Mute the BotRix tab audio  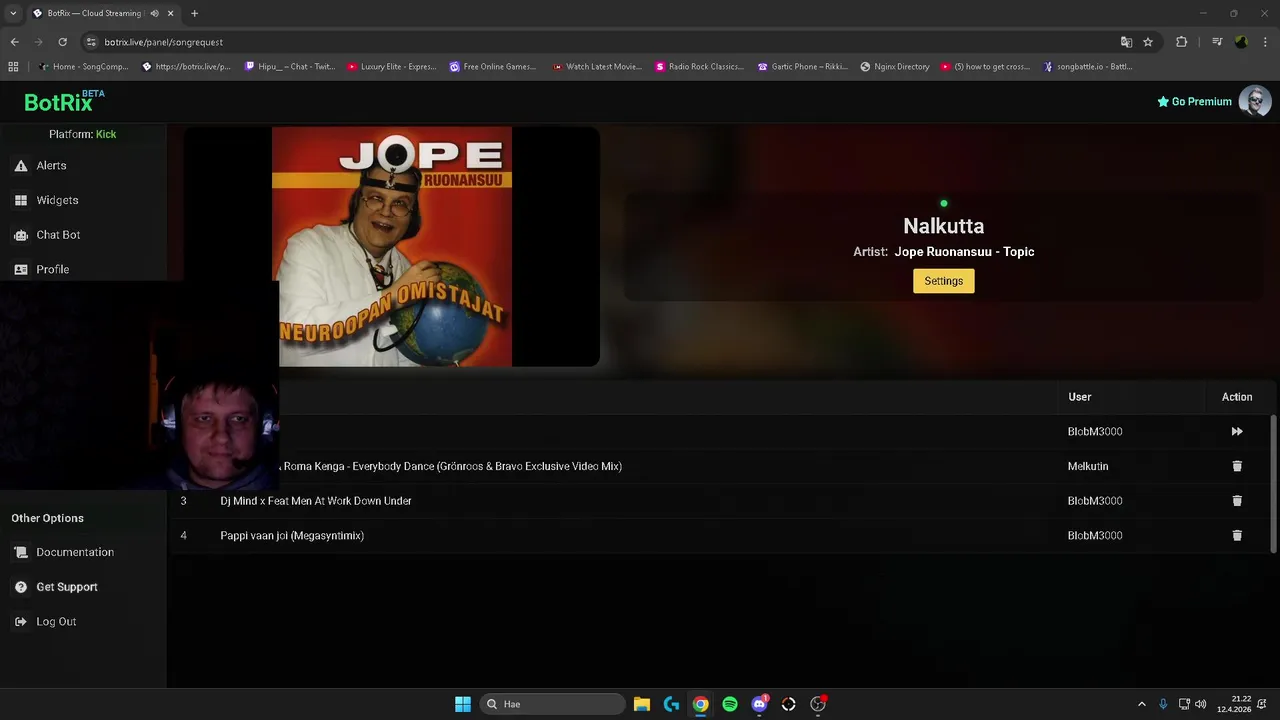tap(154, 13)
